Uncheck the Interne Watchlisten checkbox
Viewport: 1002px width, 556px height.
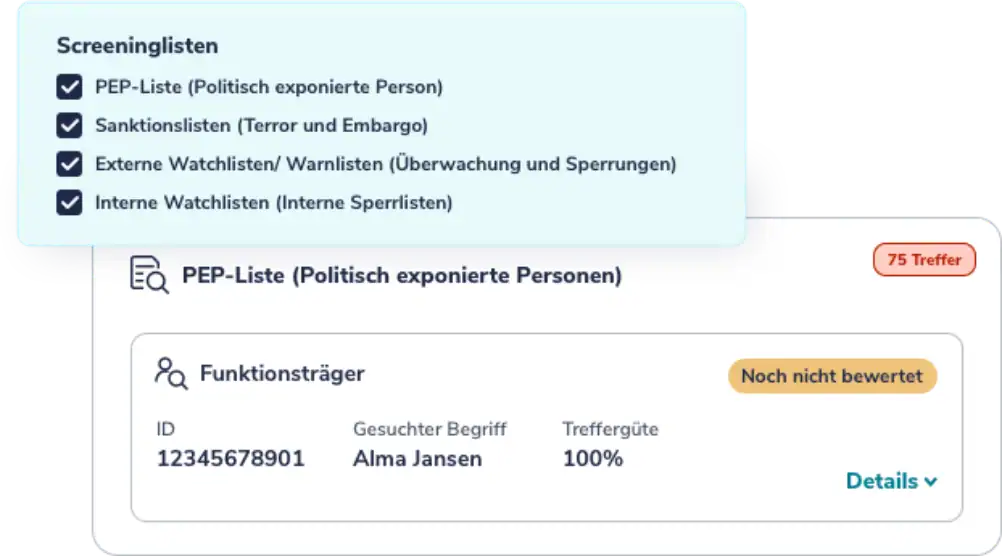pyautogui.click(x=69, y=203)
